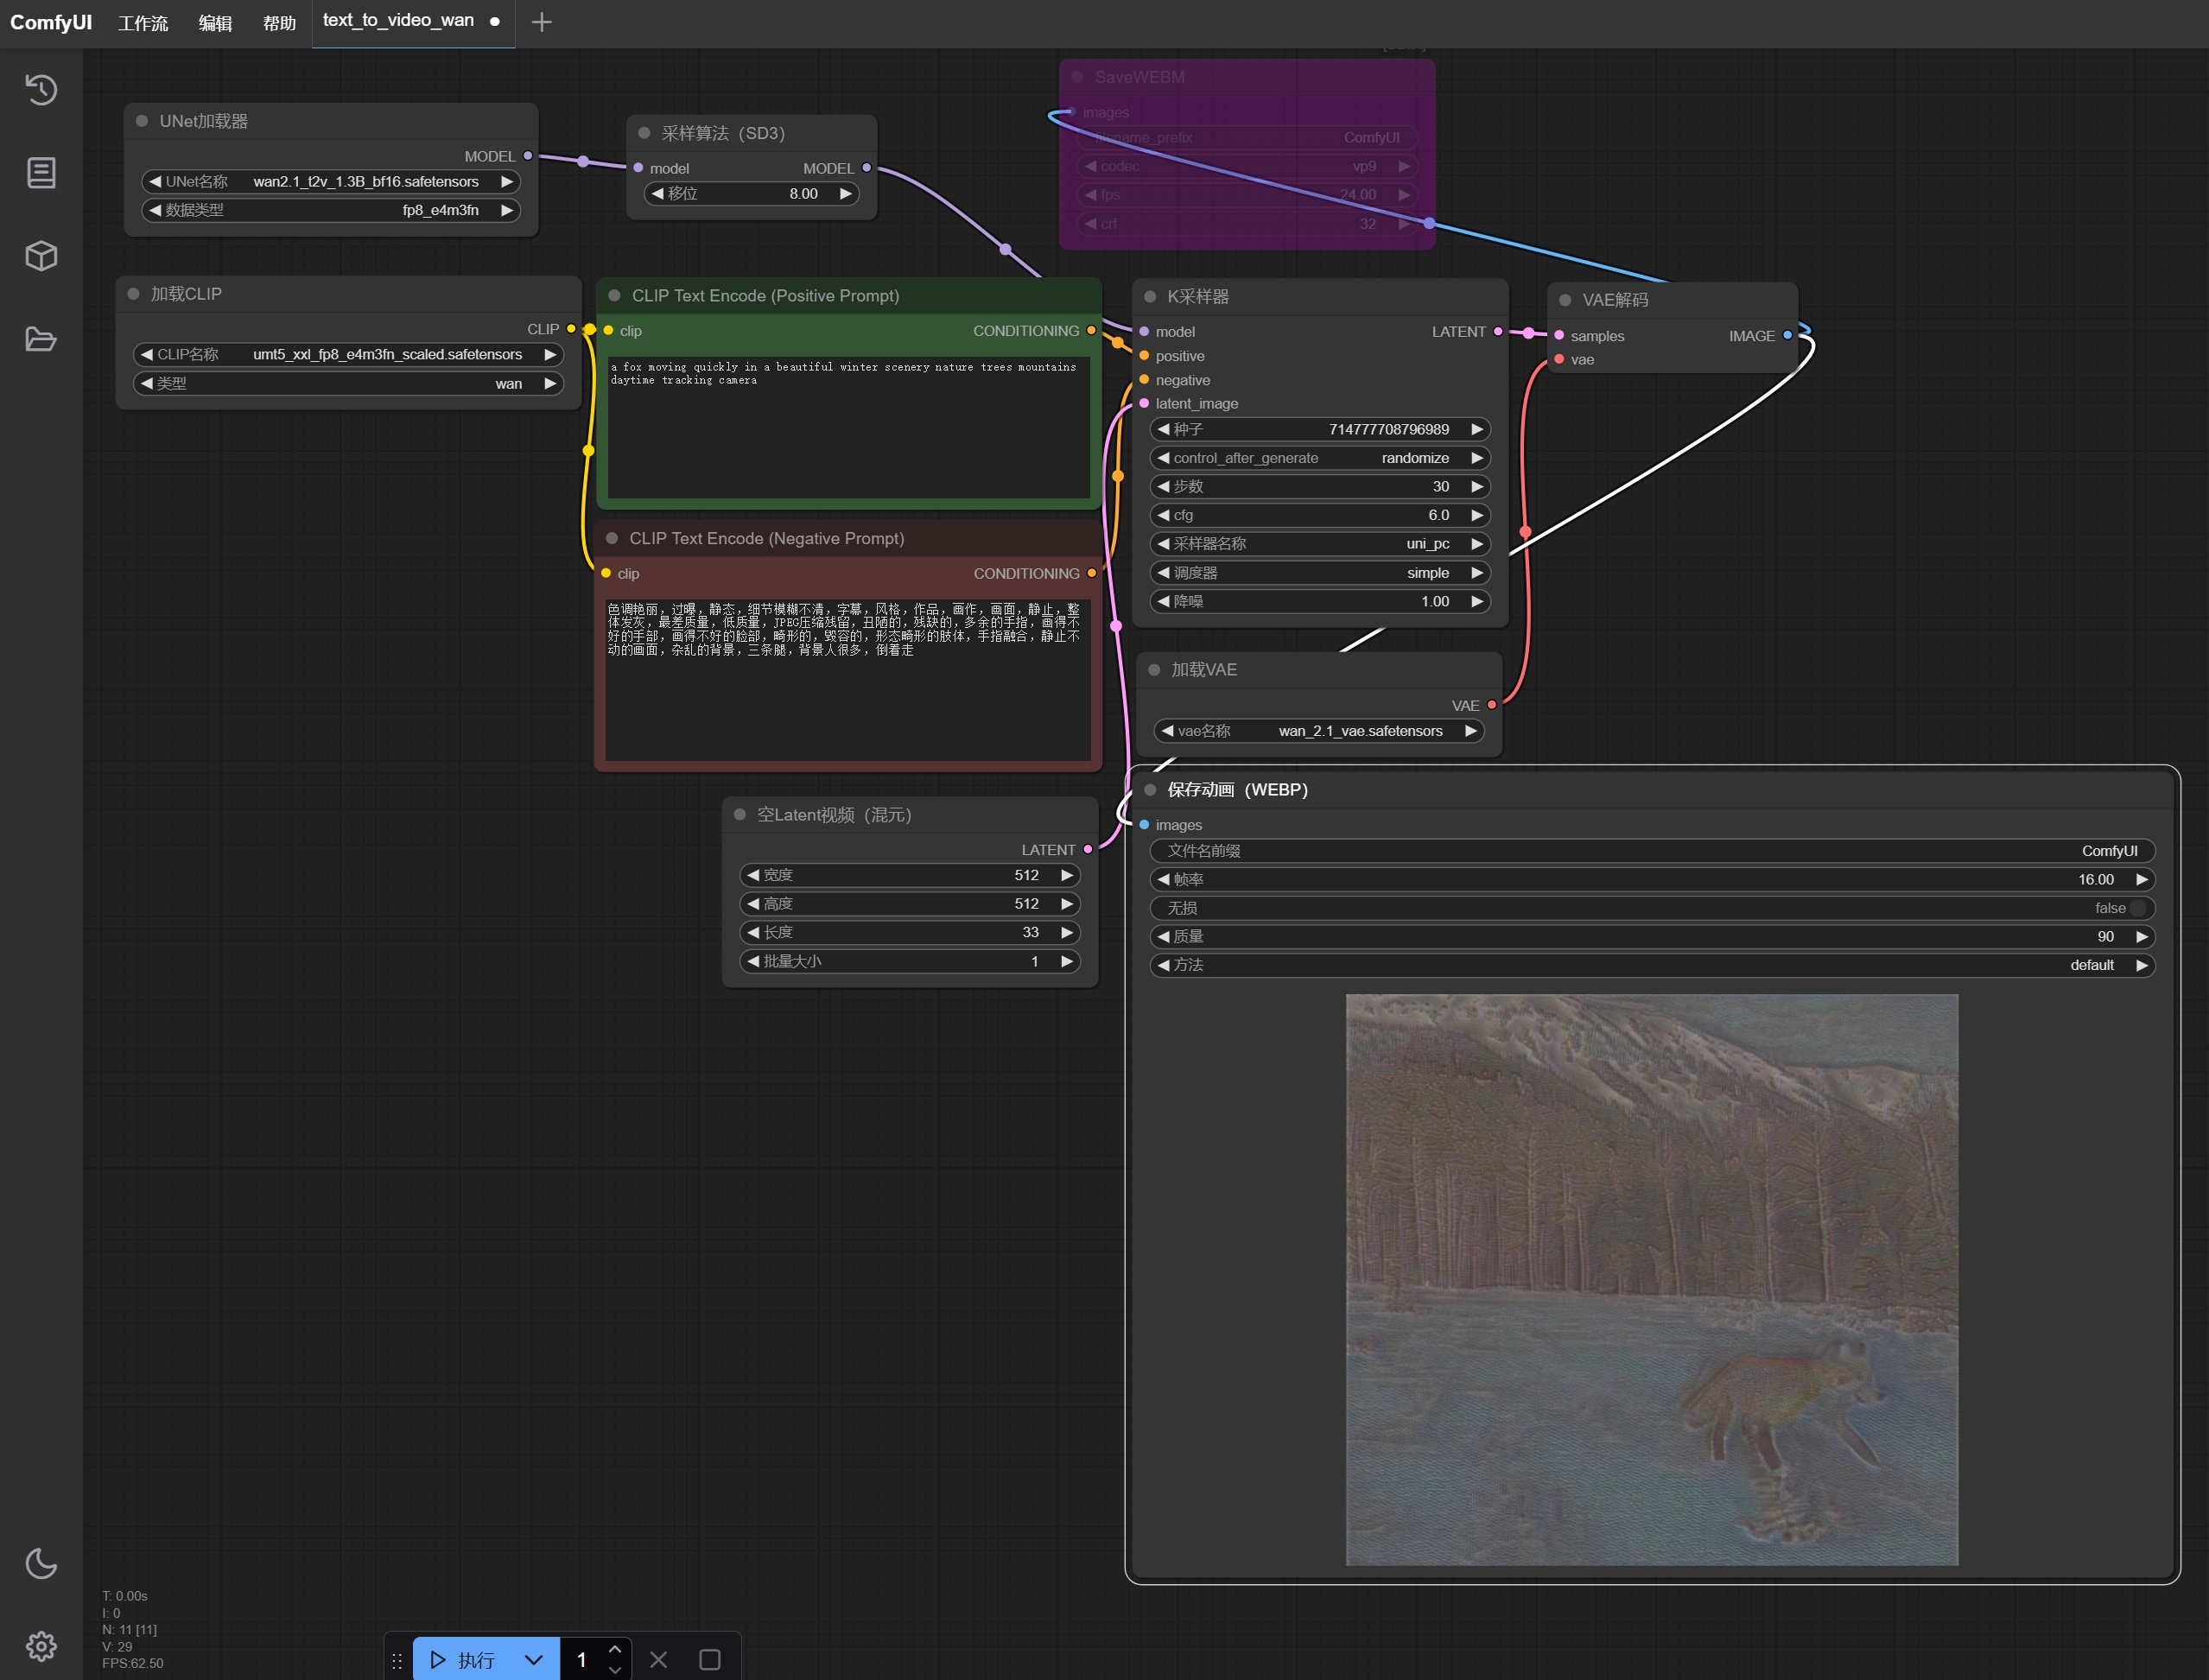Open the 工作流 menu
The width and height of the screenshot is (2209, 1680).
143,23
